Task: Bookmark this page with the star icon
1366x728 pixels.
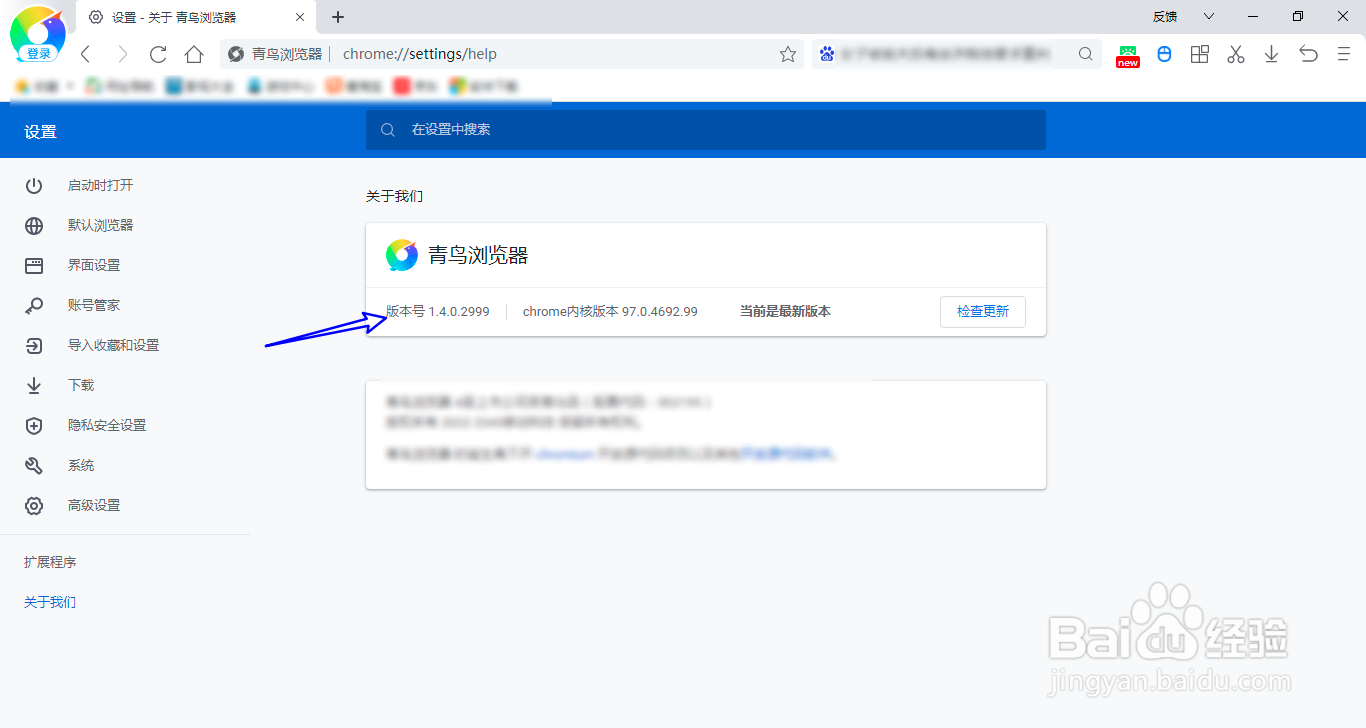Action: (788, 54)
